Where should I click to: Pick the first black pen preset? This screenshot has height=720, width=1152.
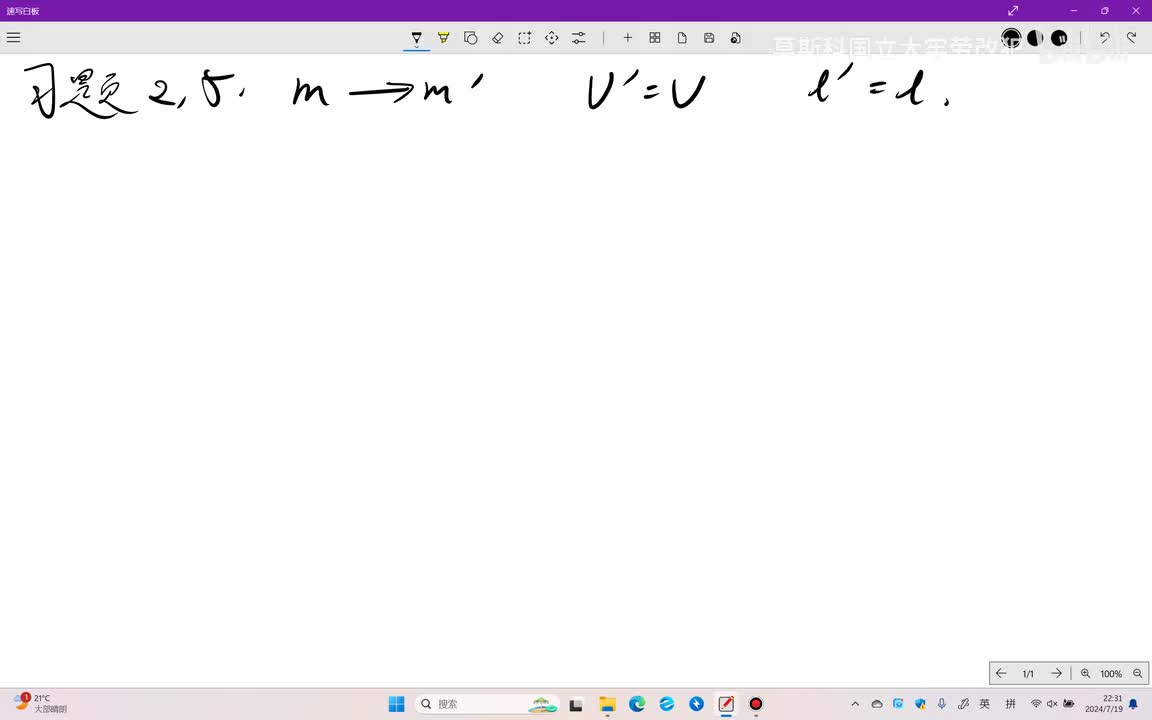1011,37
